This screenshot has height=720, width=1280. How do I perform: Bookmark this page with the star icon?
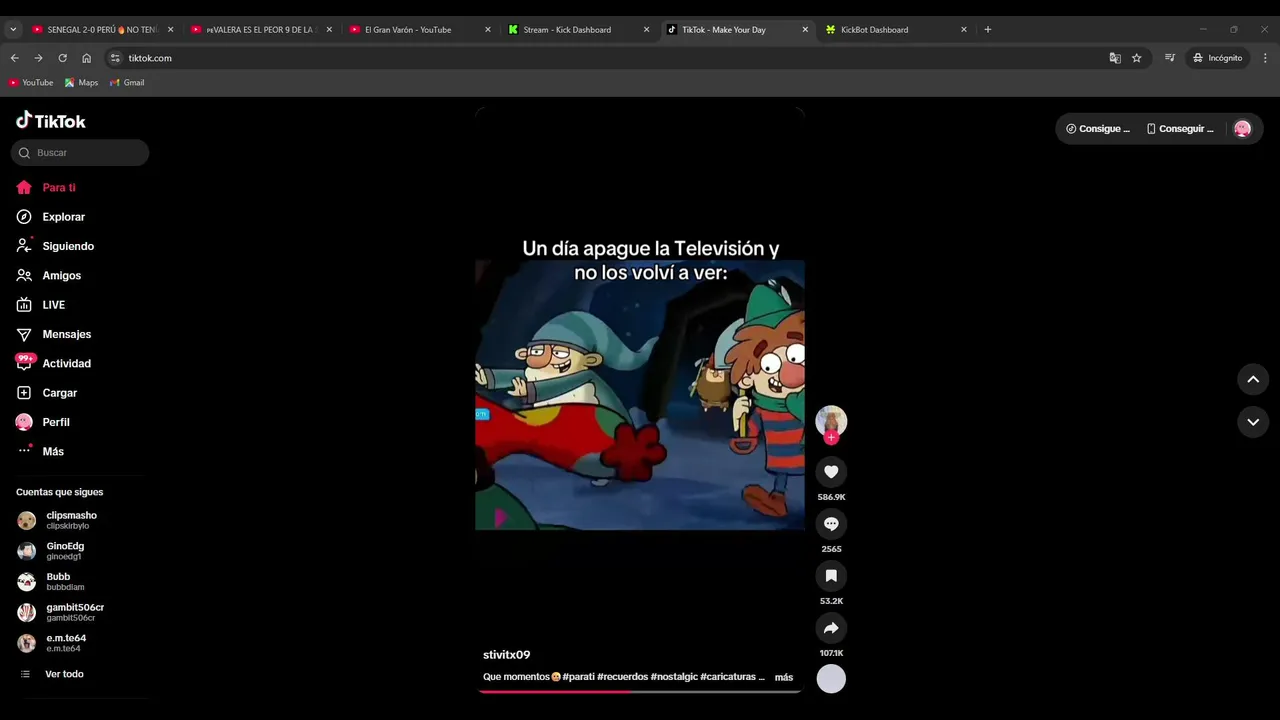tap(1136, 58)
